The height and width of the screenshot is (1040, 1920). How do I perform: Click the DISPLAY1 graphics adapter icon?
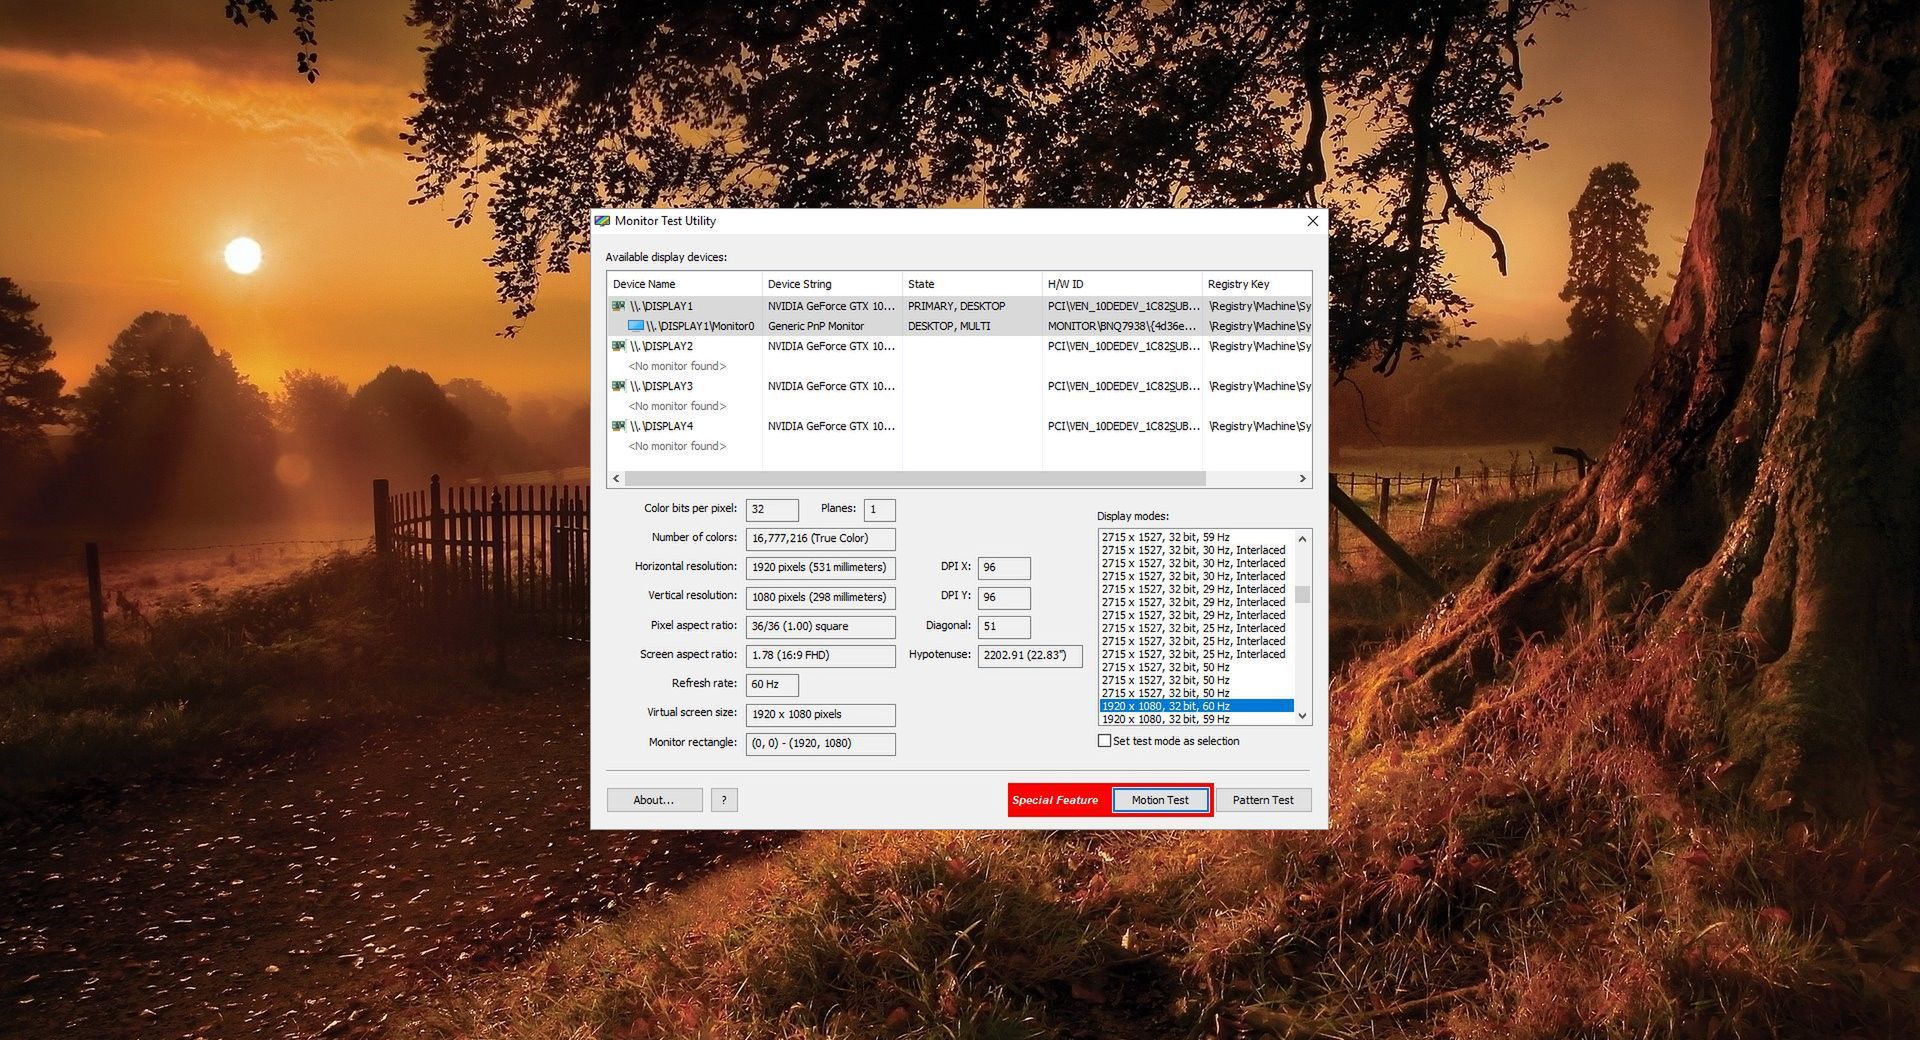coord(617,306)
